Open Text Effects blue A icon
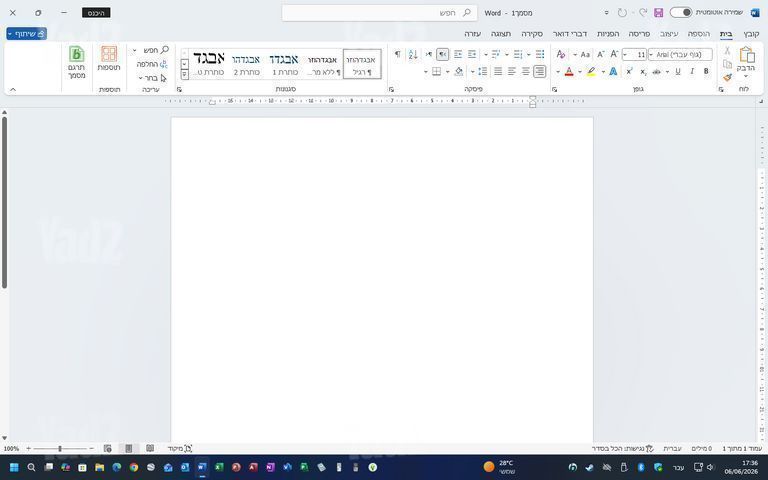The height and width of the screenshot is (480, 768). pyautogui.click(x=613, y=72)
